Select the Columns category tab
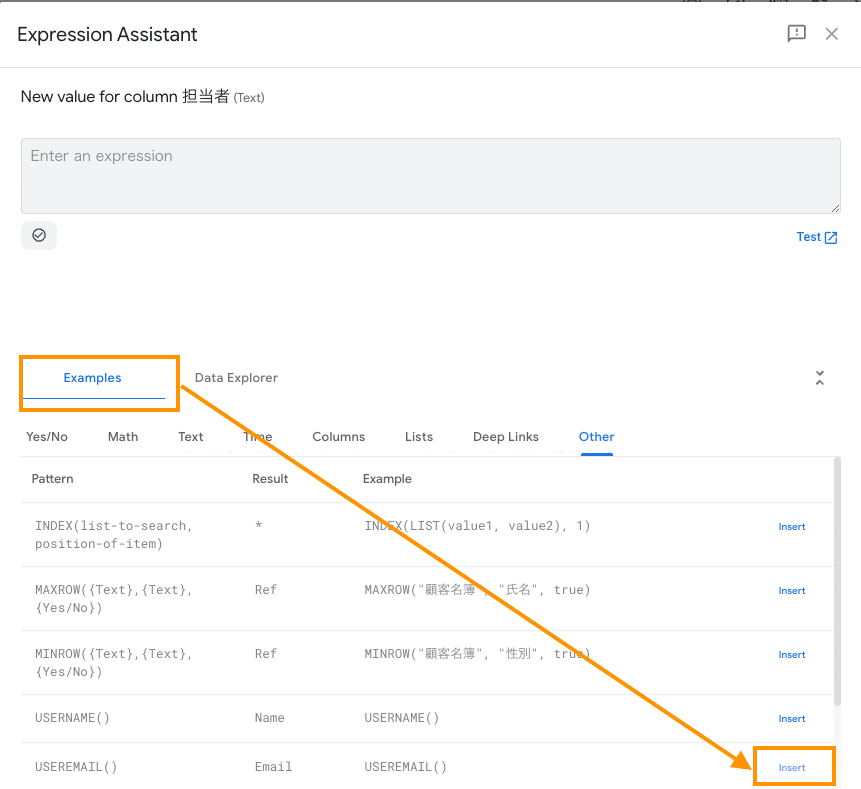This screenshot has width=861, height=789. [338, 437]
